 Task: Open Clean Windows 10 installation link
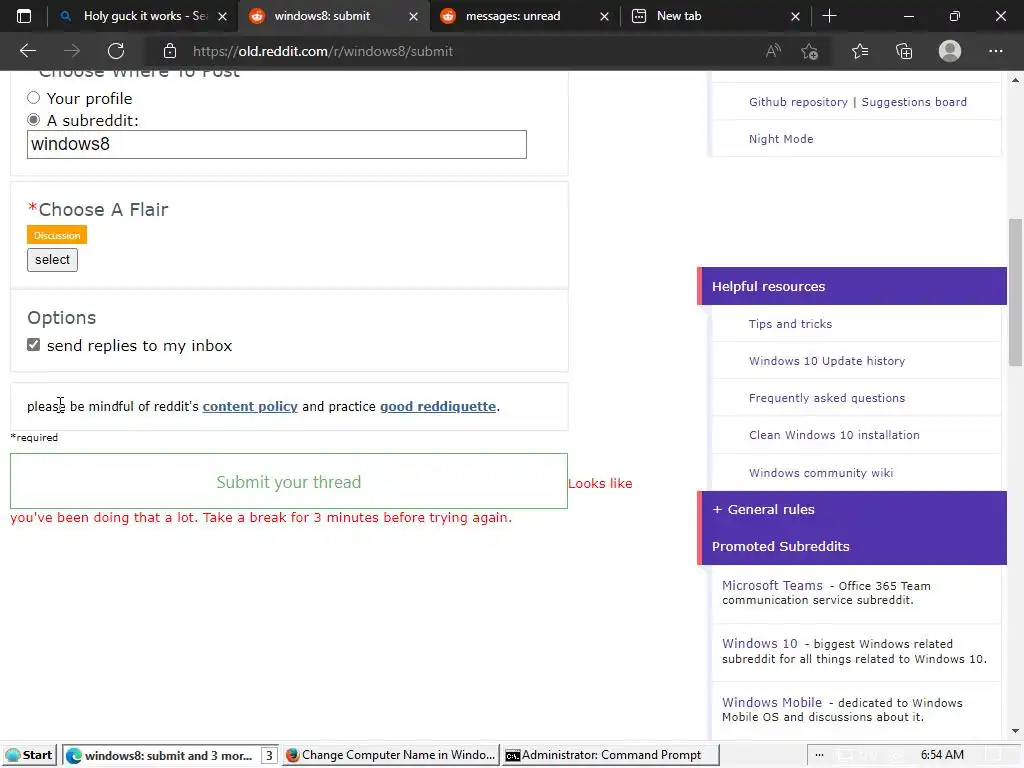(834, 435)
